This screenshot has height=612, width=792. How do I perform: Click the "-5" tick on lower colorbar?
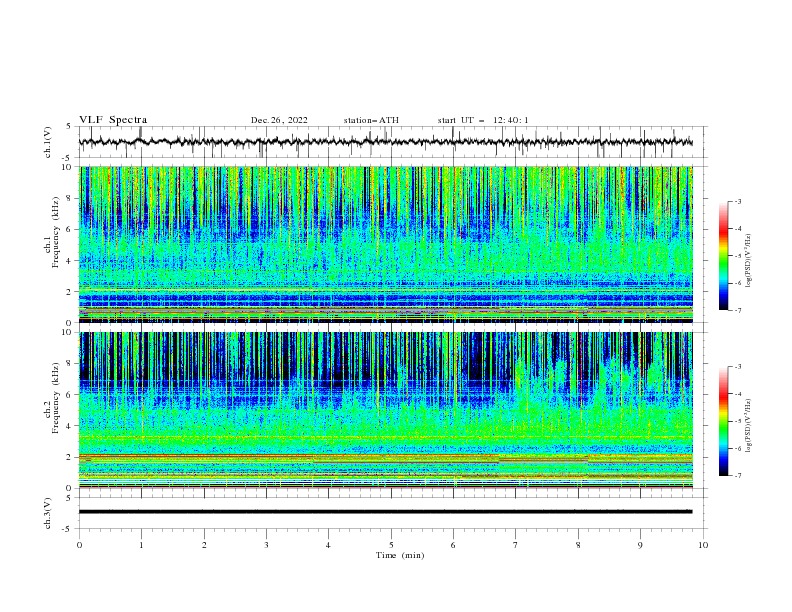click(737, 421)
